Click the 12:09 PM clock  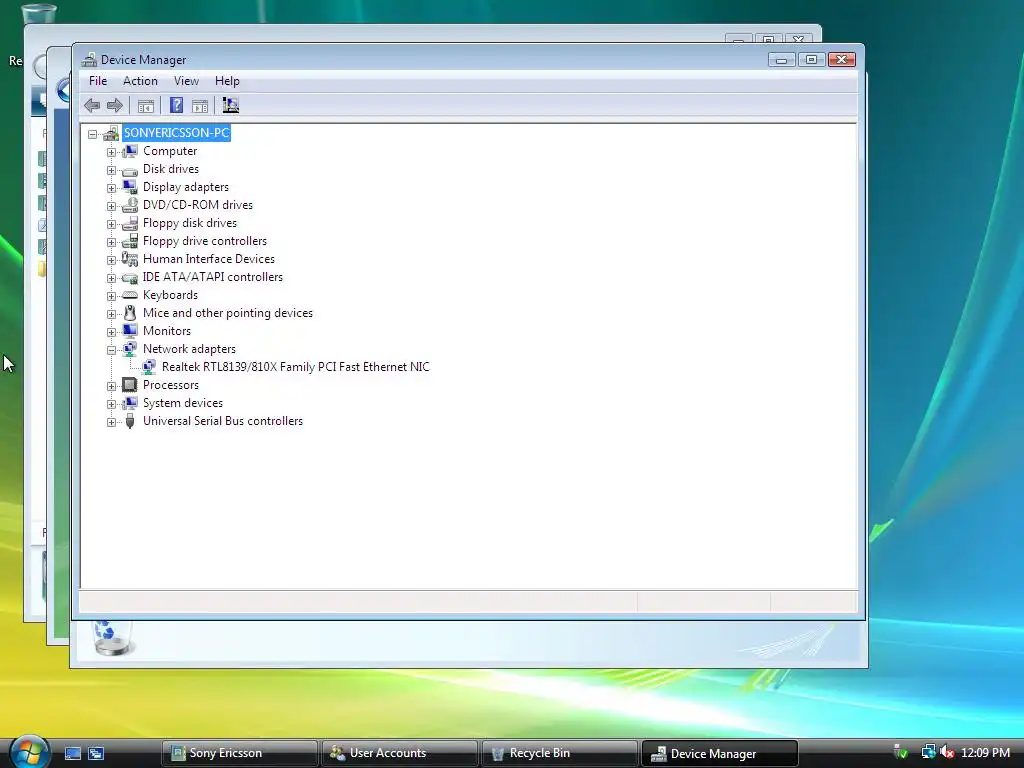(x=985, y=753)
